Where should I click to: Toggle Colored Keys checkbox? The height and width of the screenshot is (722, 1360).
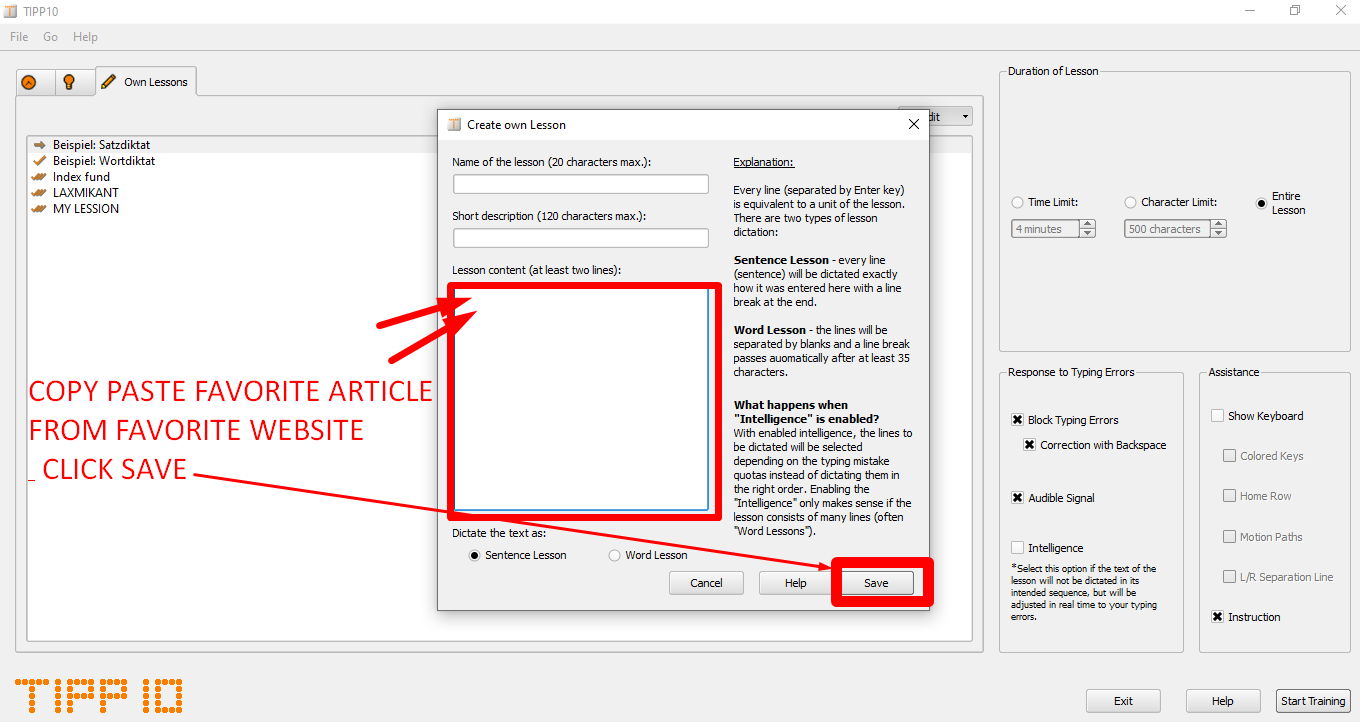[1230, 456]
